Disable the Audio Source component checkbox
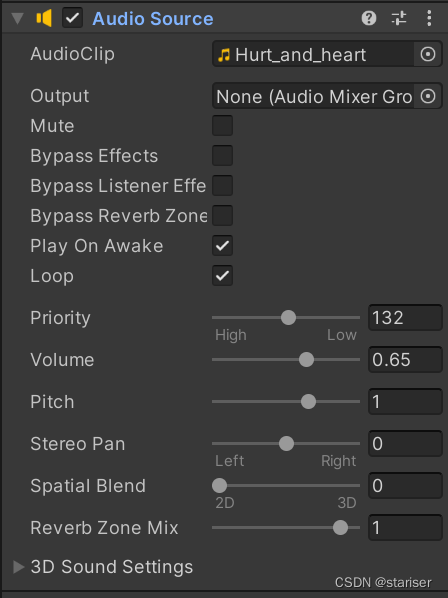The height and width of the screenshot is (598, 448). 72,18
